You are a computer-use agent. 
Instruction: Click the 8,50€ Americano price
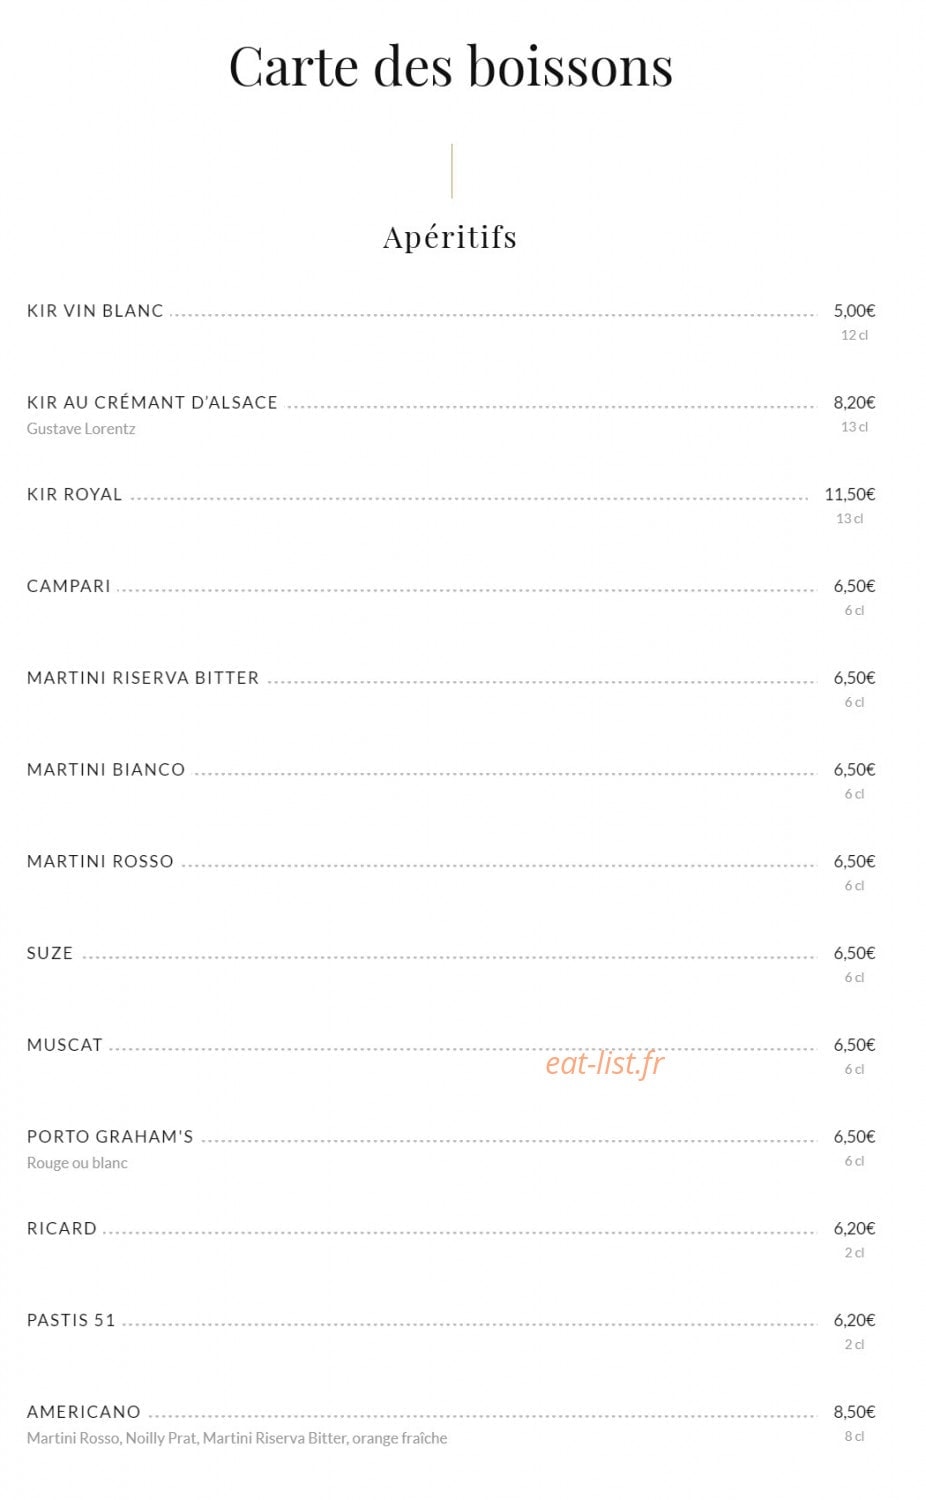click(x=854, y=1412)
